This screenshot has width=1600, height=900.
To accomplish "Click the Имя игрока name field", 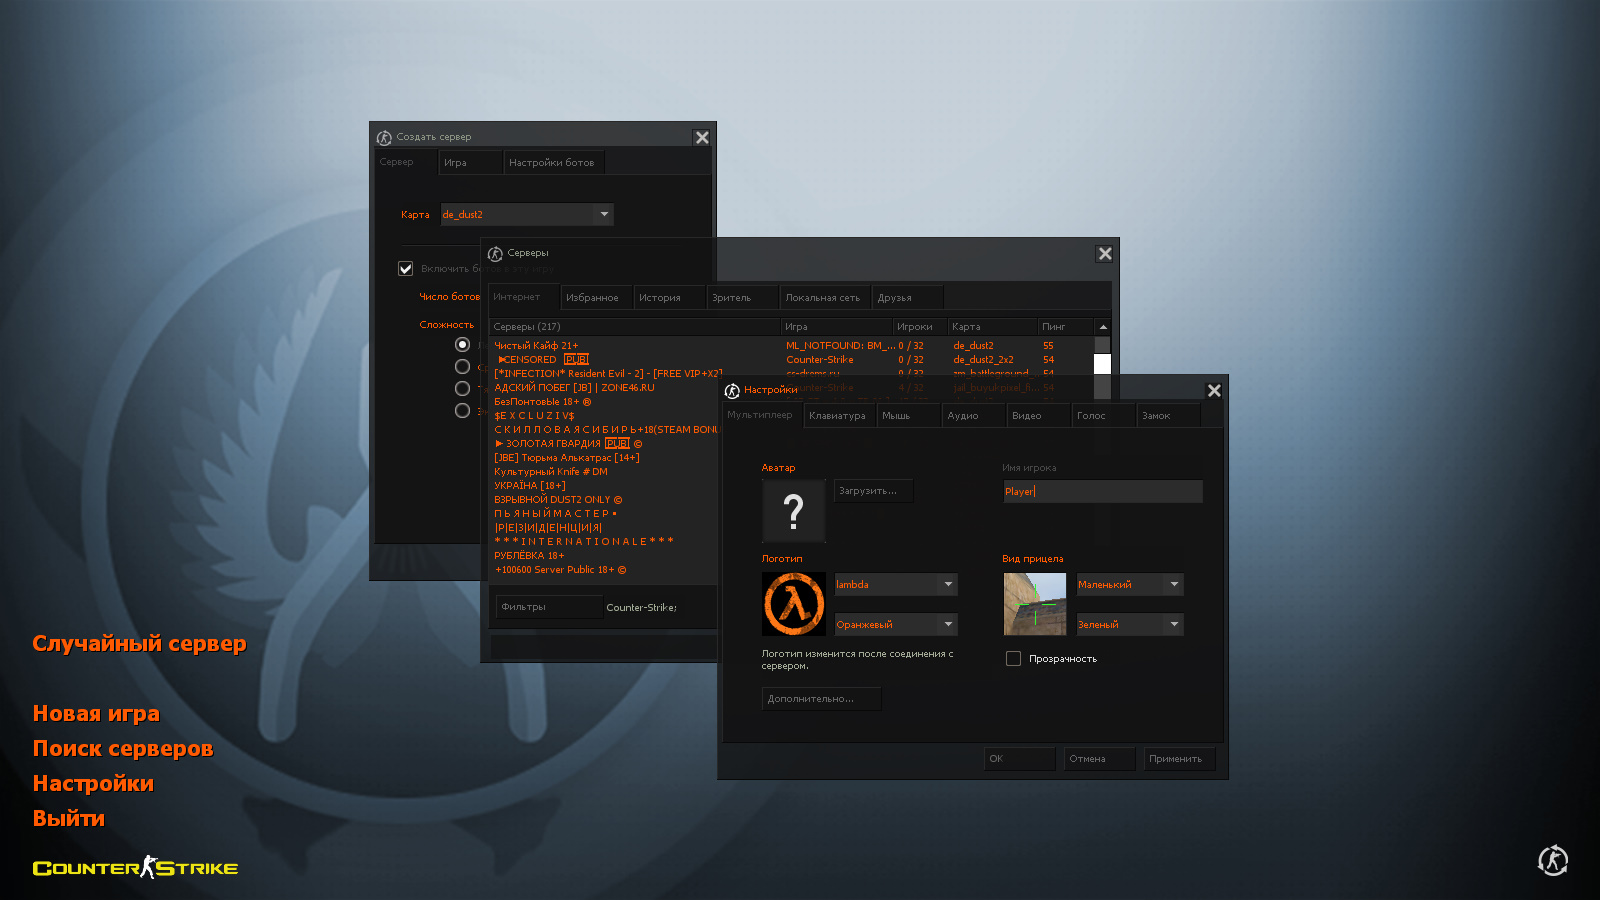I will tap(1102, 491).
